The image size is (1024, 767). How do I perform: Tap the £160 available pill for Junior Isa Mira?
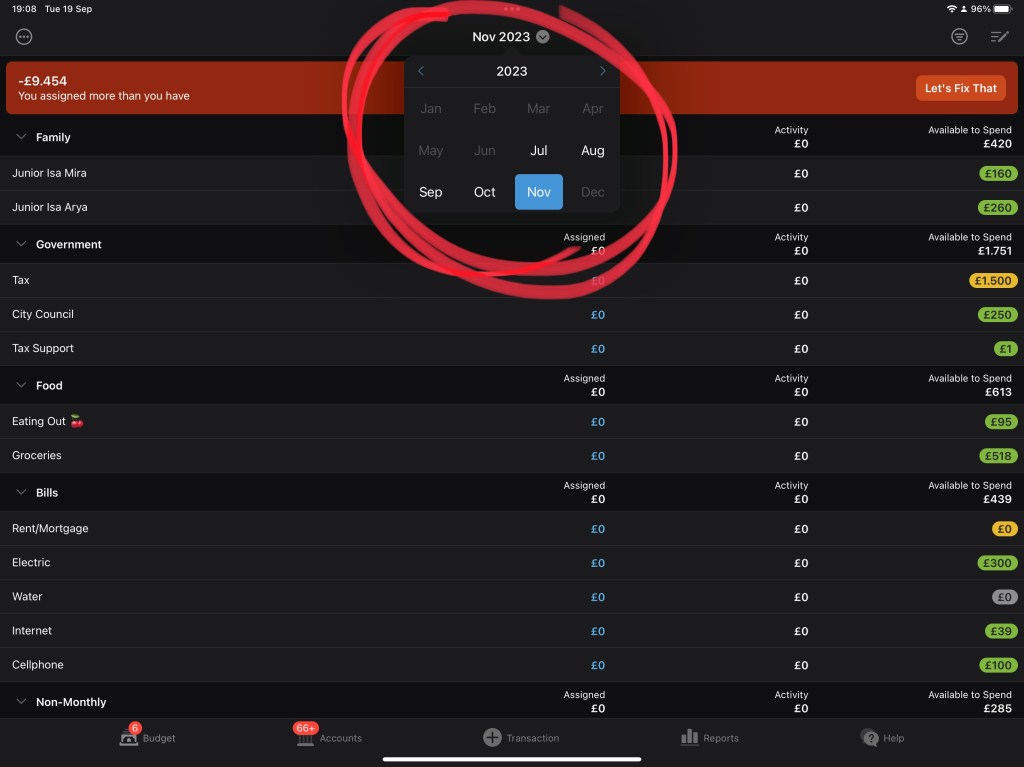997,173
